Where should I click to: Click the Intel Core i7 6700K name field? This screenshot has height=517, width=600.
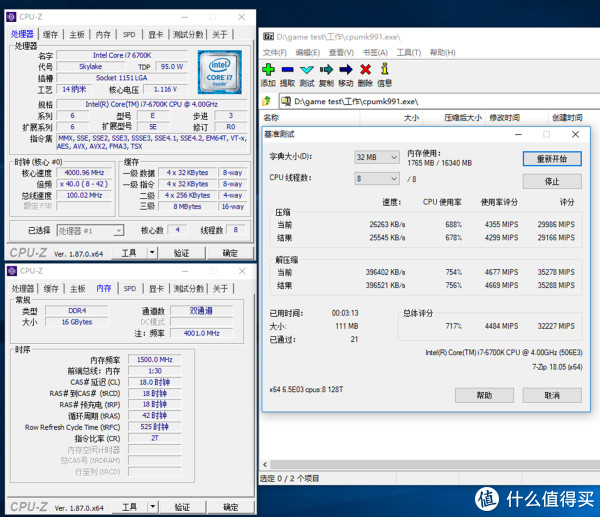pyautogui.click(x=122, y=55)
